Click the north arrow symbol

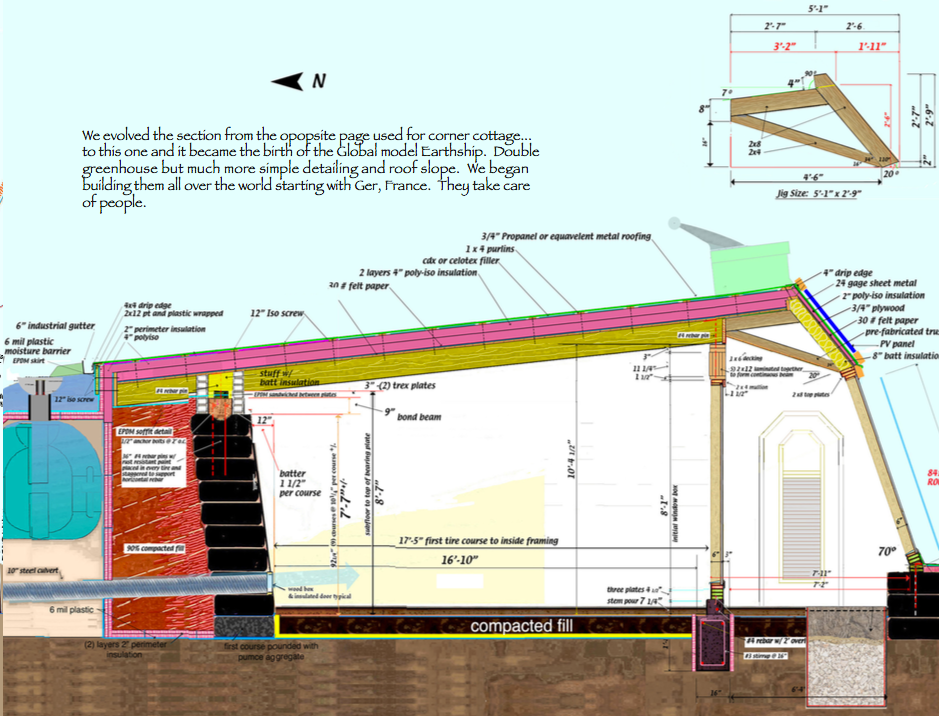[x=290, y=81]
